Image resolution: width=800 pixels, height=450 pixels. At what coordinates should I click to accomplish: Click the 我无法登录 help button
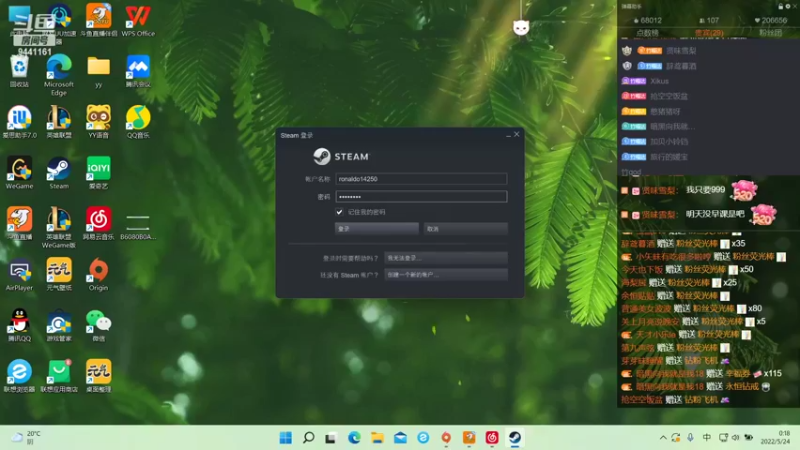(445, 258)
